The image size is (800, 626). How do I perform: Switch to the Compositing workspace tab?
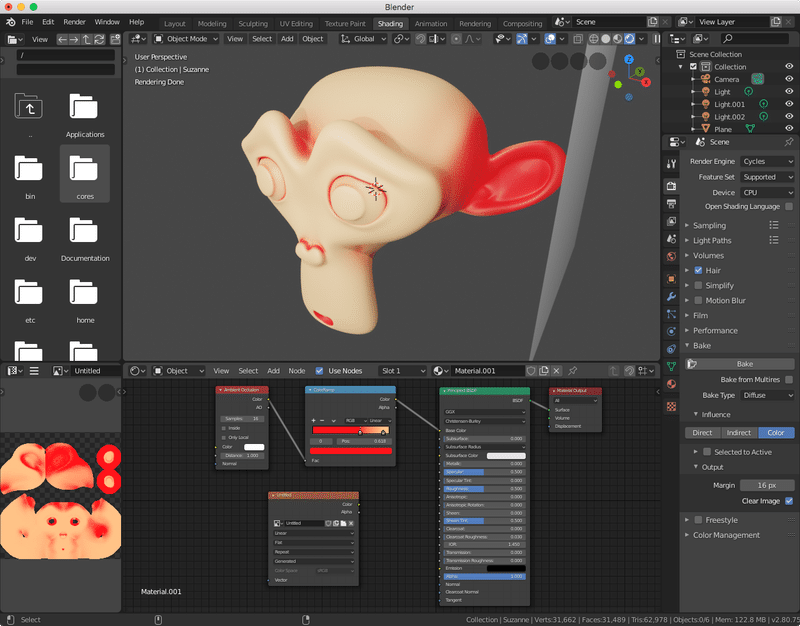pyautogui.click(x=522, y=23)
